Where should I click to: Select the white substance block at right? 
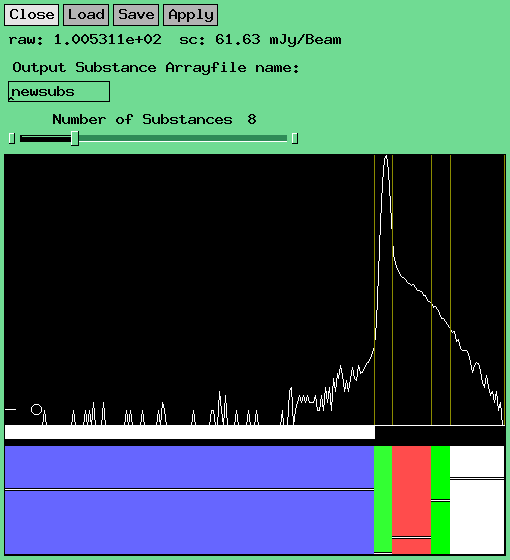[x=477, y=500]
